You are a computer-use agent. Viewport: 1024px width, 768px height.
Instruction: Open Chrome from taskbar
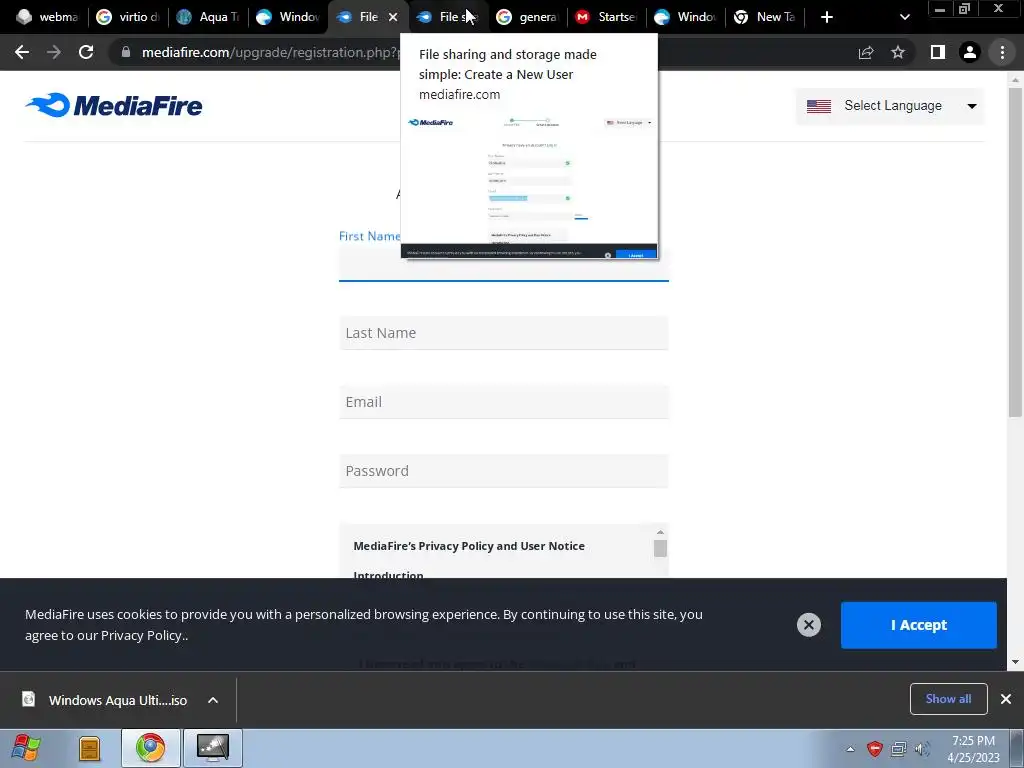coord(150,748)
